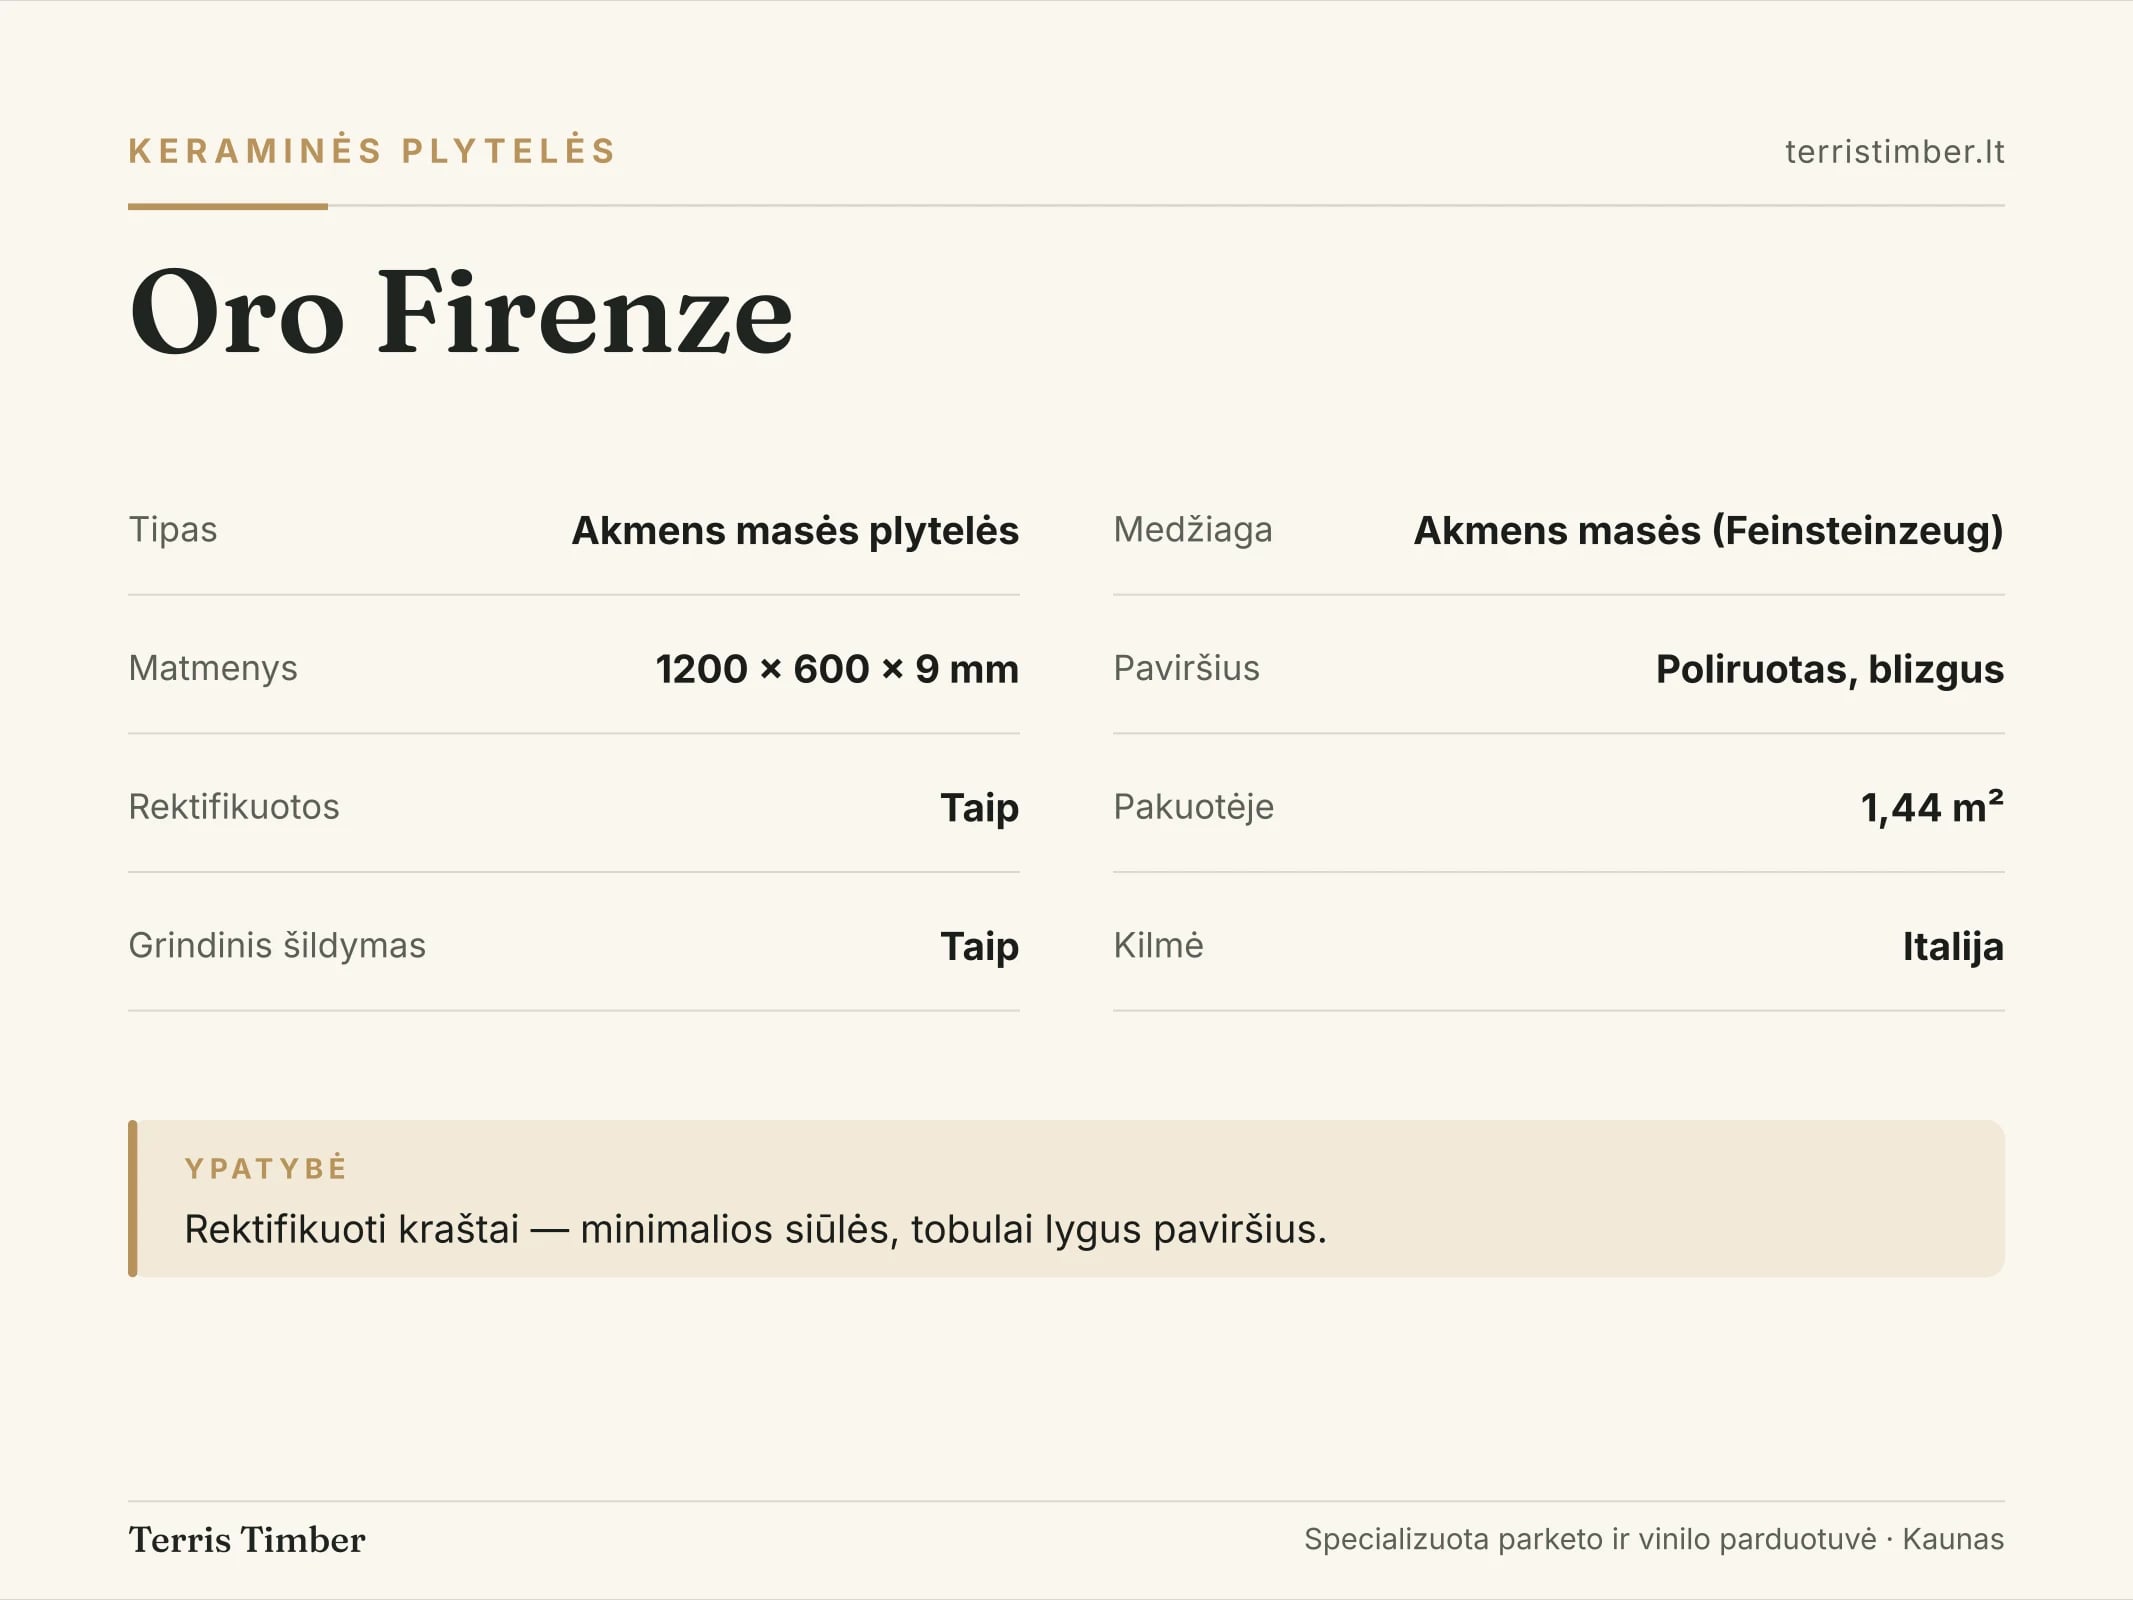Select the Specializuota parketo ir vinilo parduotuvė text
The width and height of the screenshot is (2133, 1600).
[x=1590, y=1540]
